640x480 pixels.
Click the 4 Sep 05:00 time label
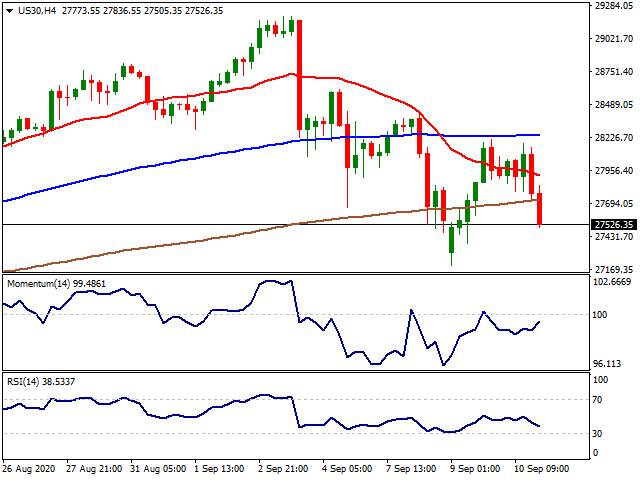(348, 468)
